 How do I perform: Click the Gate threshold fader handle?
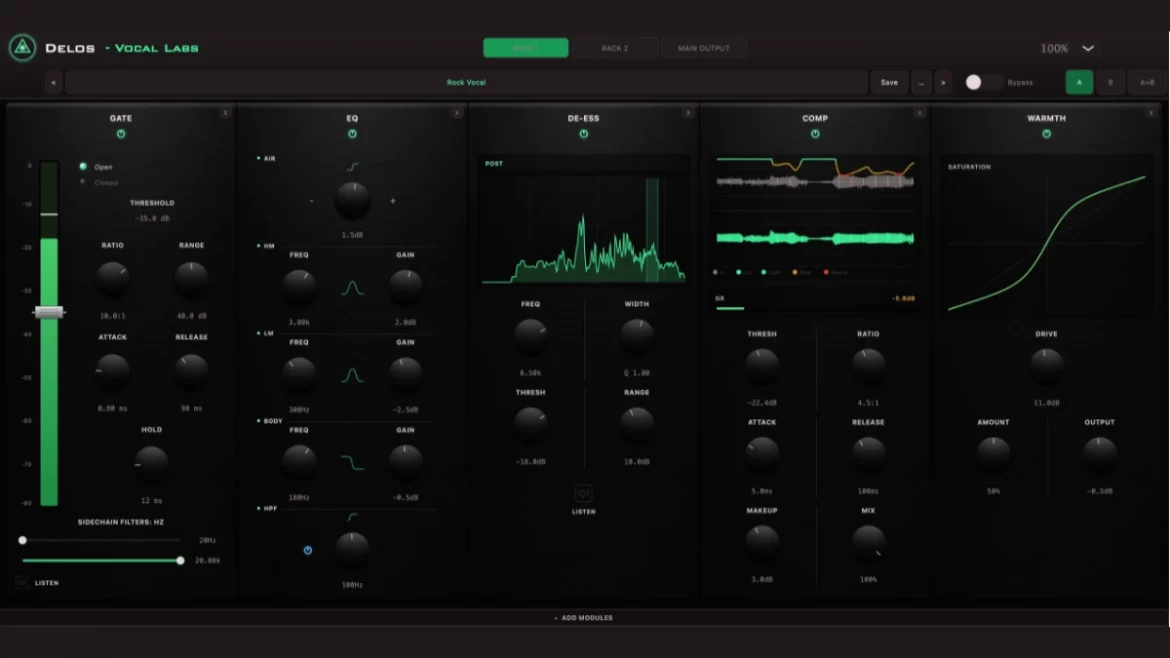tap(49, 313)
